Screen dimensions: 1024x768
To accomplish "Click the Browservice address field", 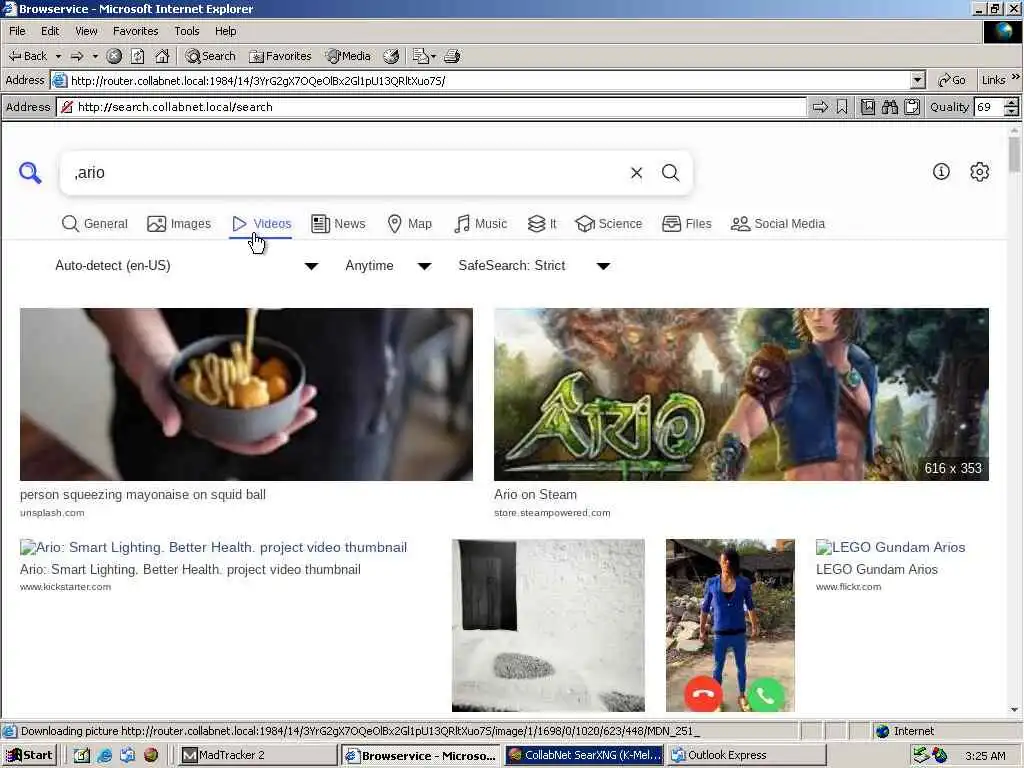I will [431, 107].
